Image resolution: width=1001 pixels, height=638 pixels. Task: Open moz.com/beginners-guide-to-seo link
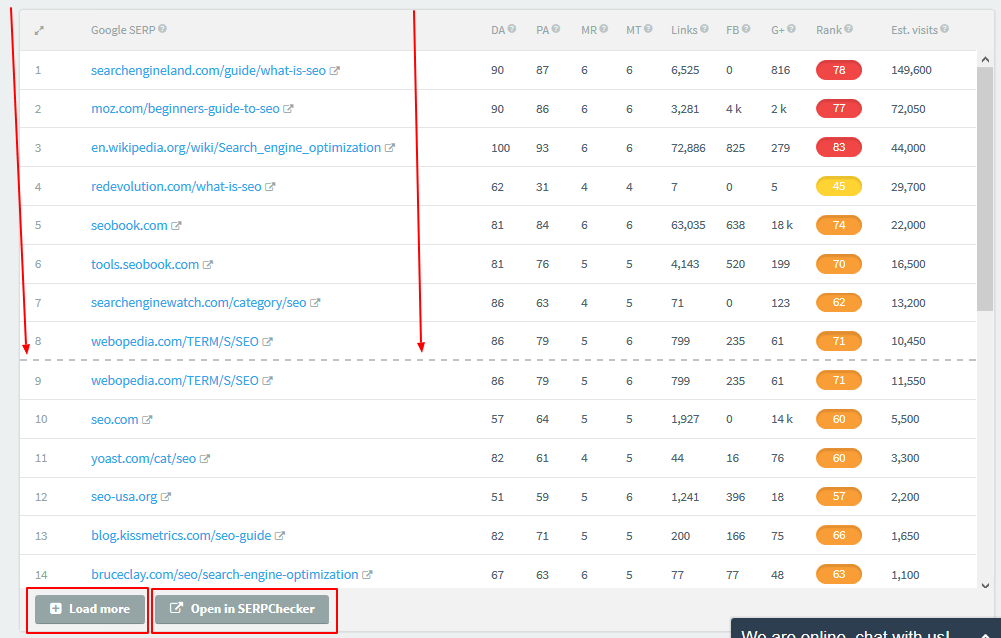click(185, 109)
